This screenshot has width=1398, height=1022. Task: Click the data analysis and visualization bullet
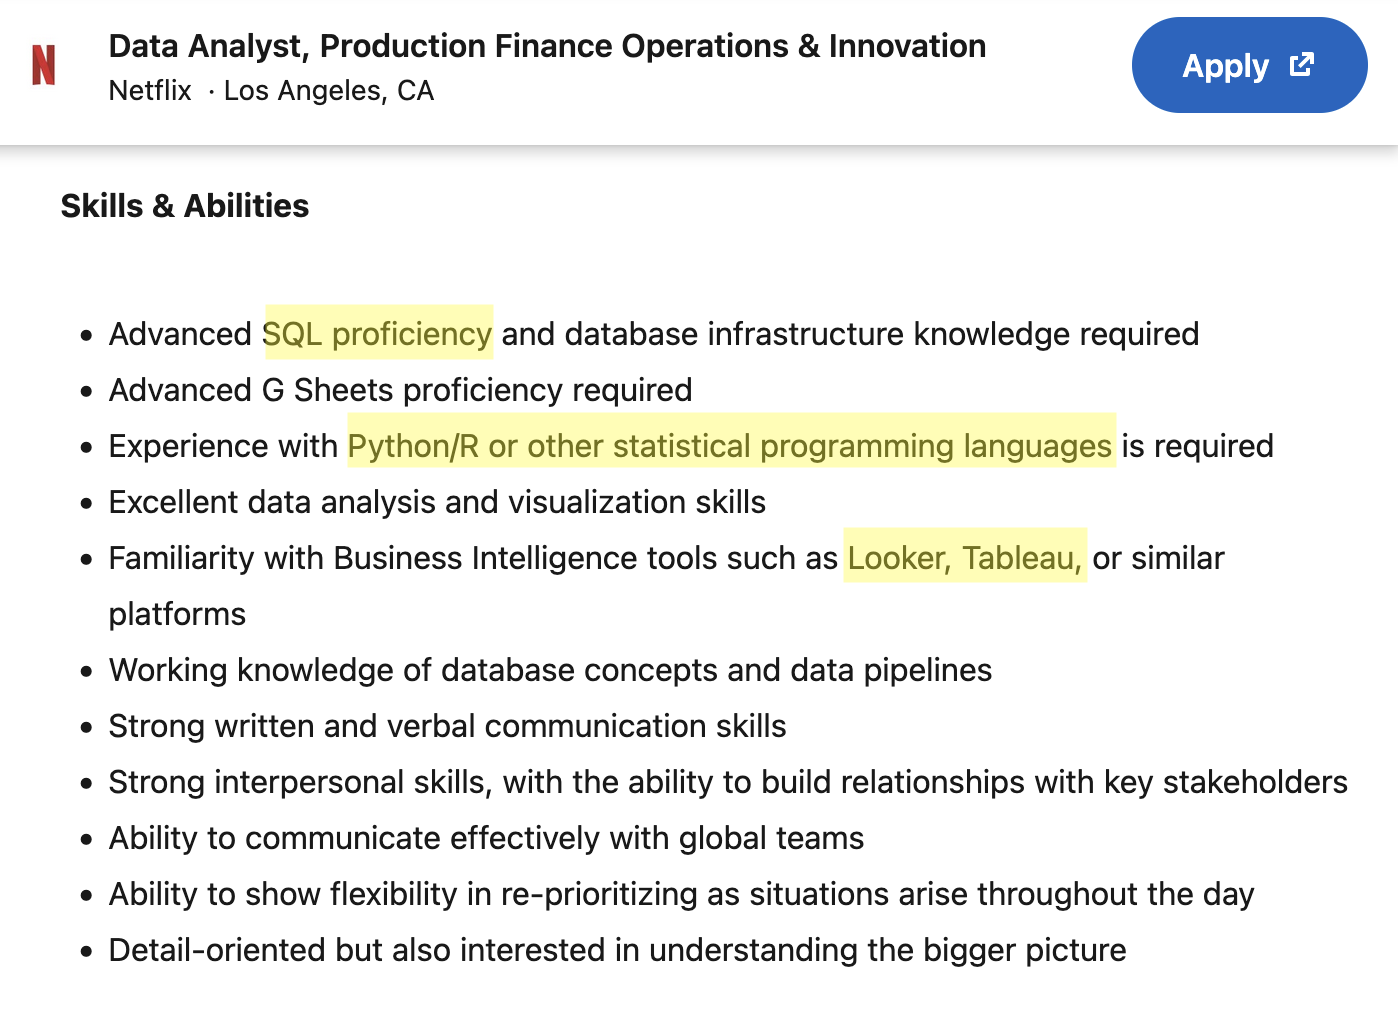437,502
